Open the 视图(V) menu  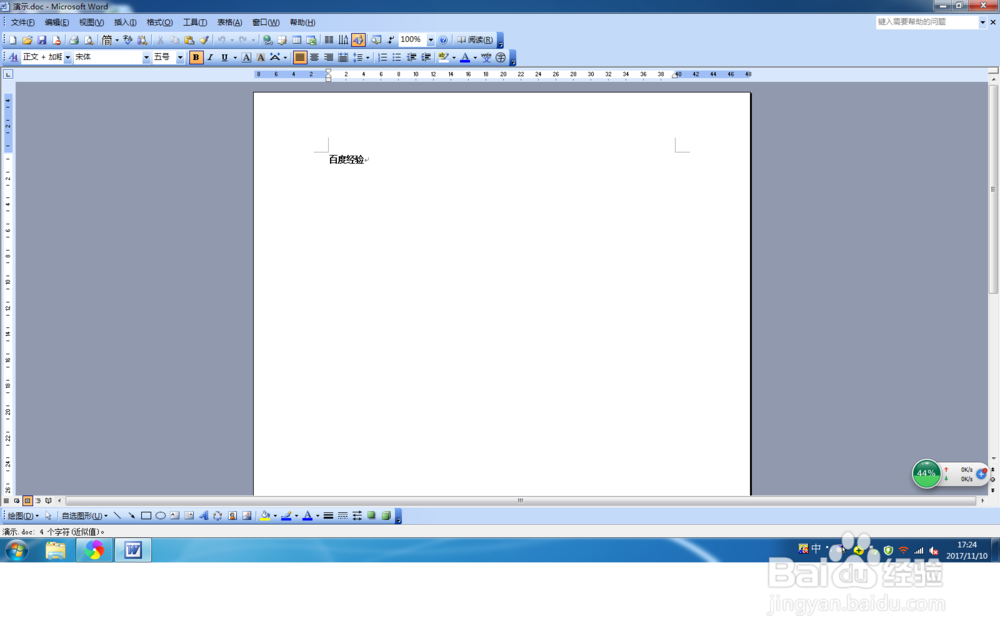coord(91,22)
